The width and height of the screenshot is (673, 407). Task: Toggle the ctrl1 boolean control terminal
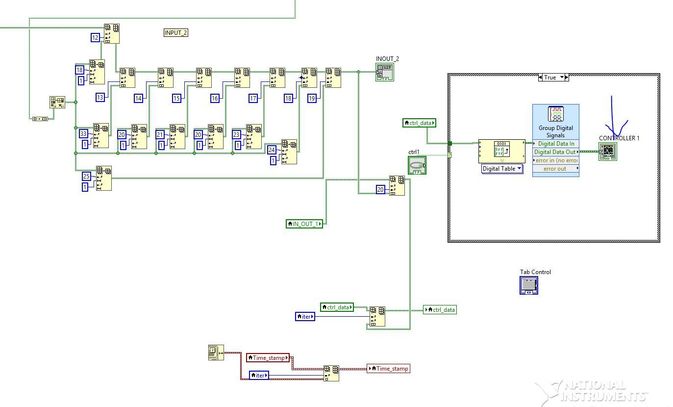pos(417,165)
